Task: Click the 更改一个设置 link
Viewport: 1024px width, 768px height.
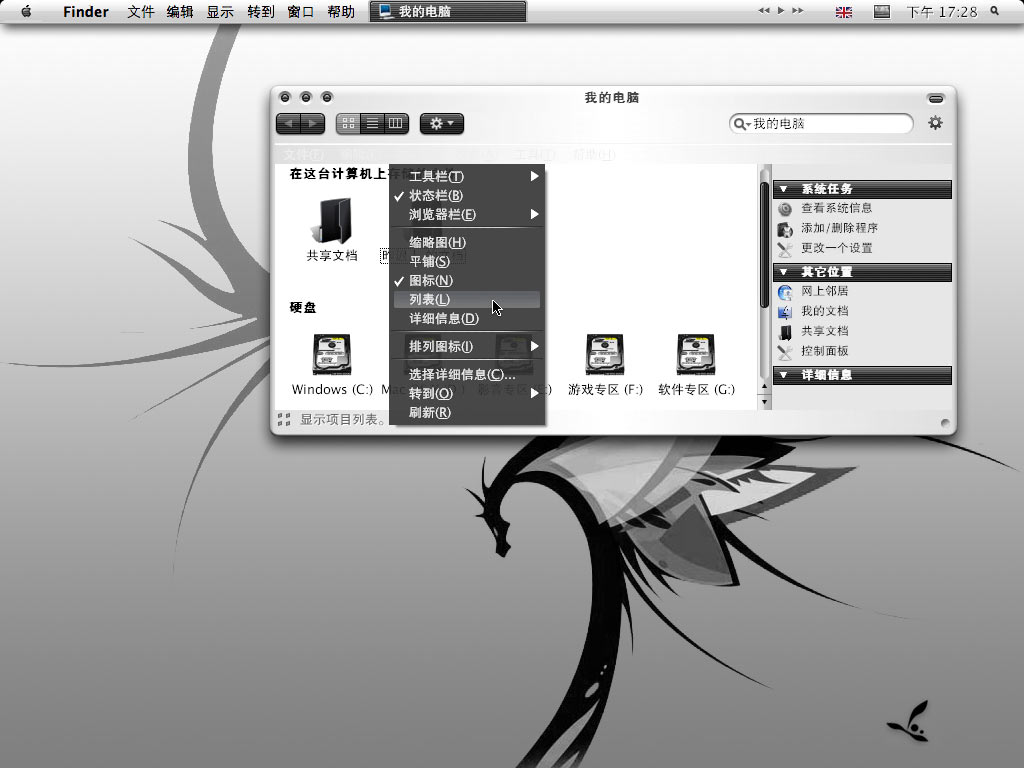Action: point(837,248)
